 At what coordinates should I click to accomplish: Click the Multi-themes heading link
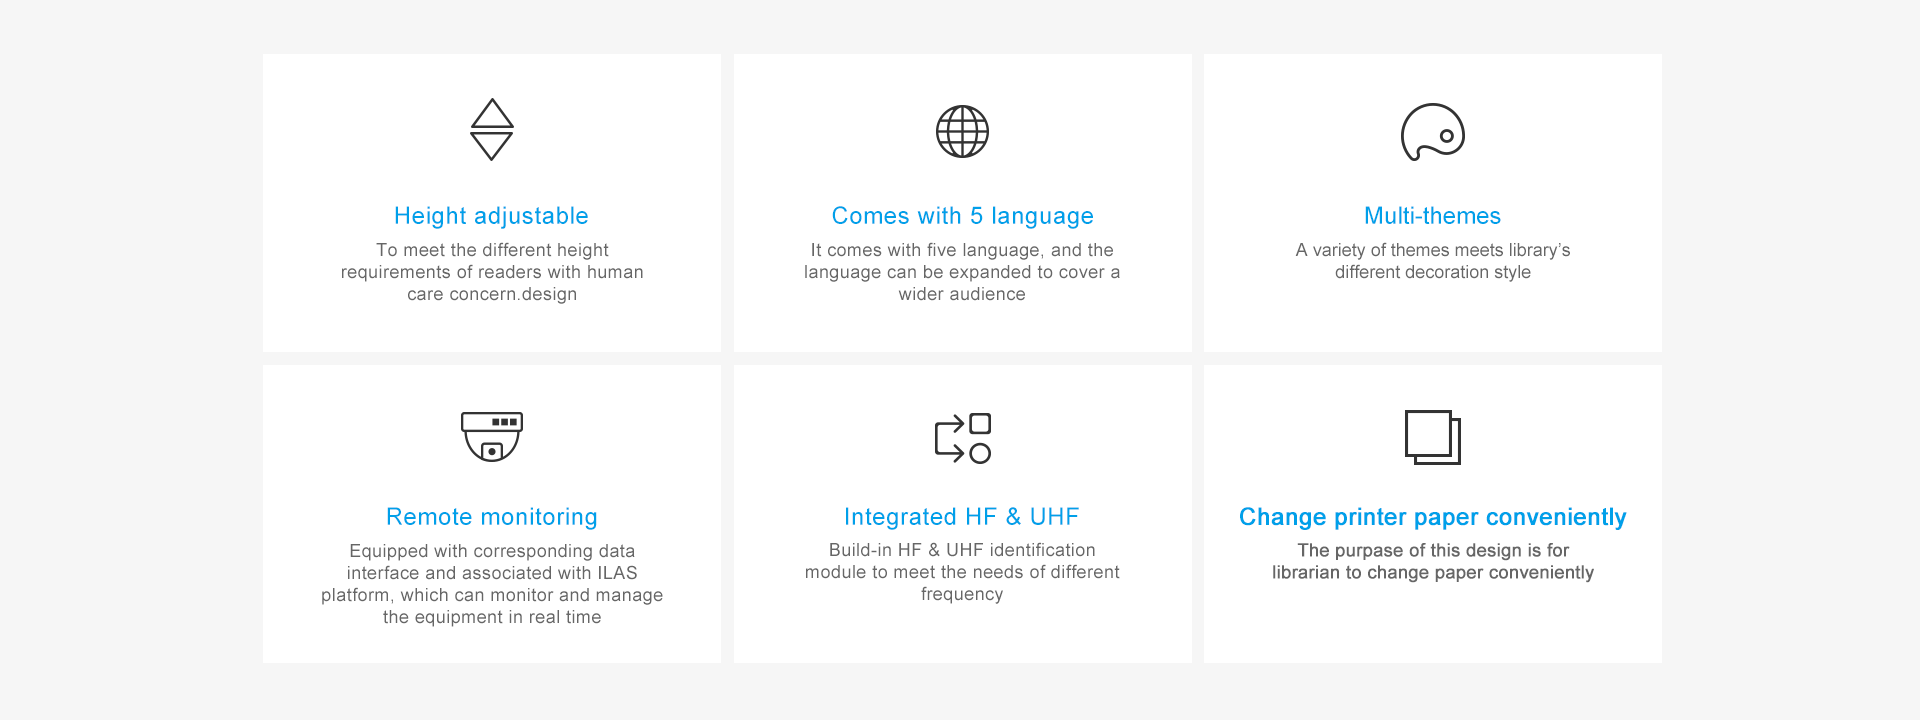click(1432, 216)
